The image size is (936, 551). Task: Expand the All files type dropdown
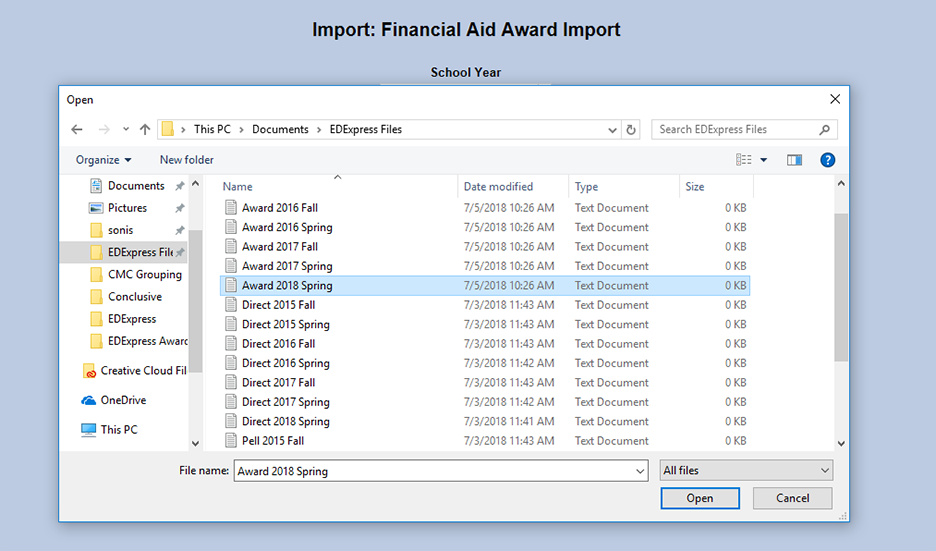(x=746, y=471)
